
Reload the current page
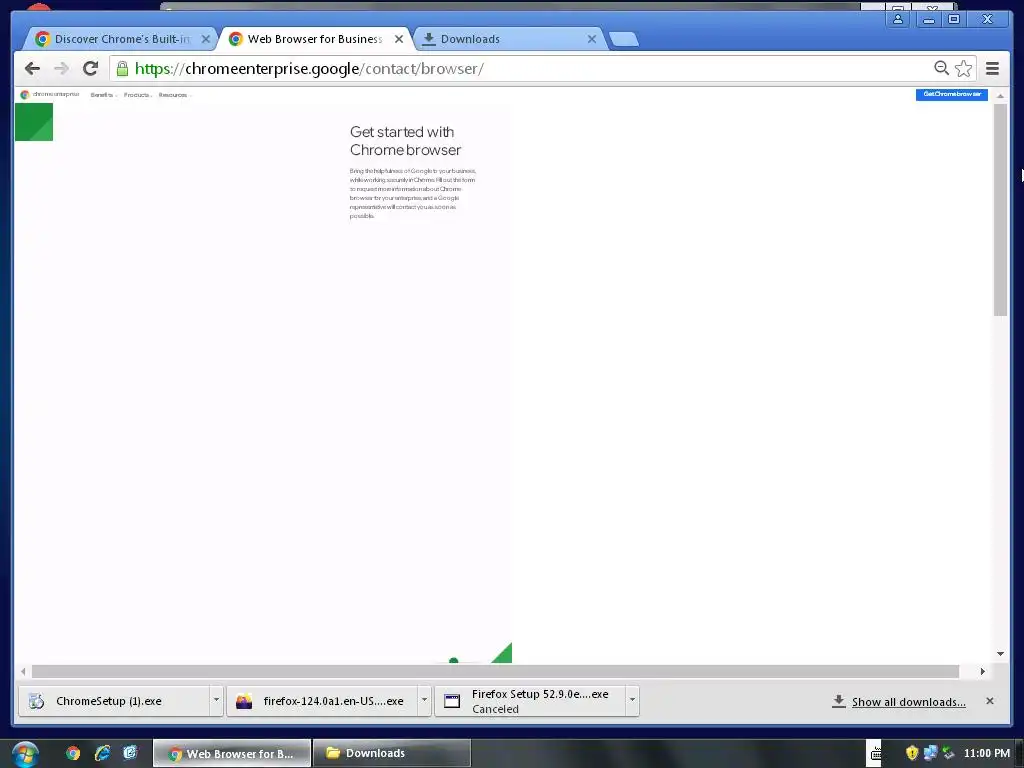(90, 69)
